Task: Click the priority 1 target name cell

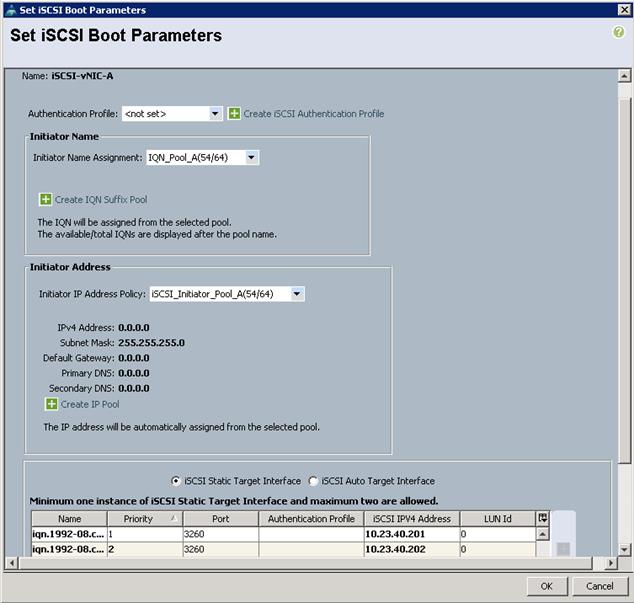Action: coord(69,534)
